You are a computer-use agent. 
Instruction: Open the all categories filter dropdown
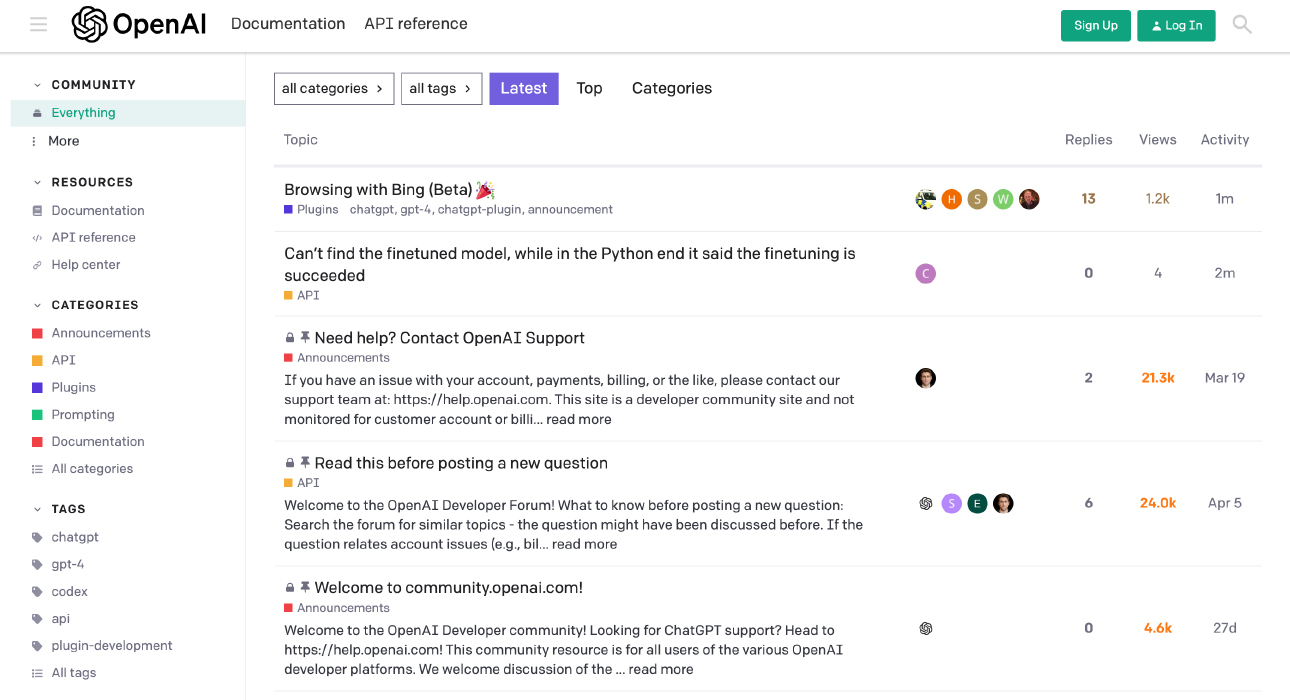[x=333, y=88]
